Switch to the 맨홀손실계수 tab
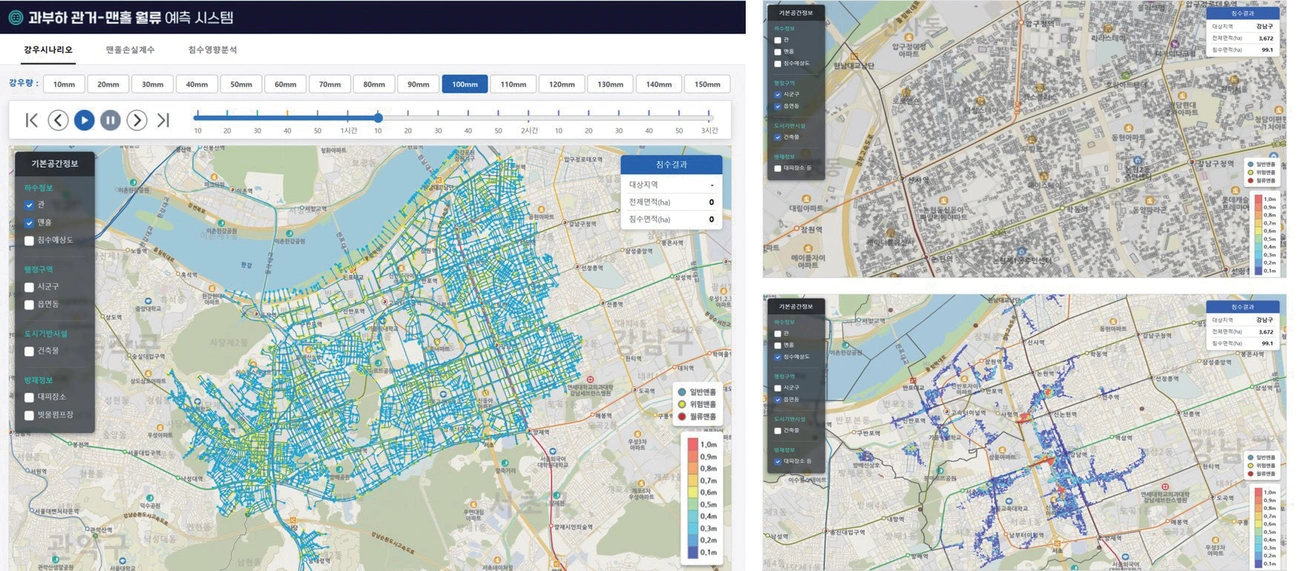 [x=129, y=49]
